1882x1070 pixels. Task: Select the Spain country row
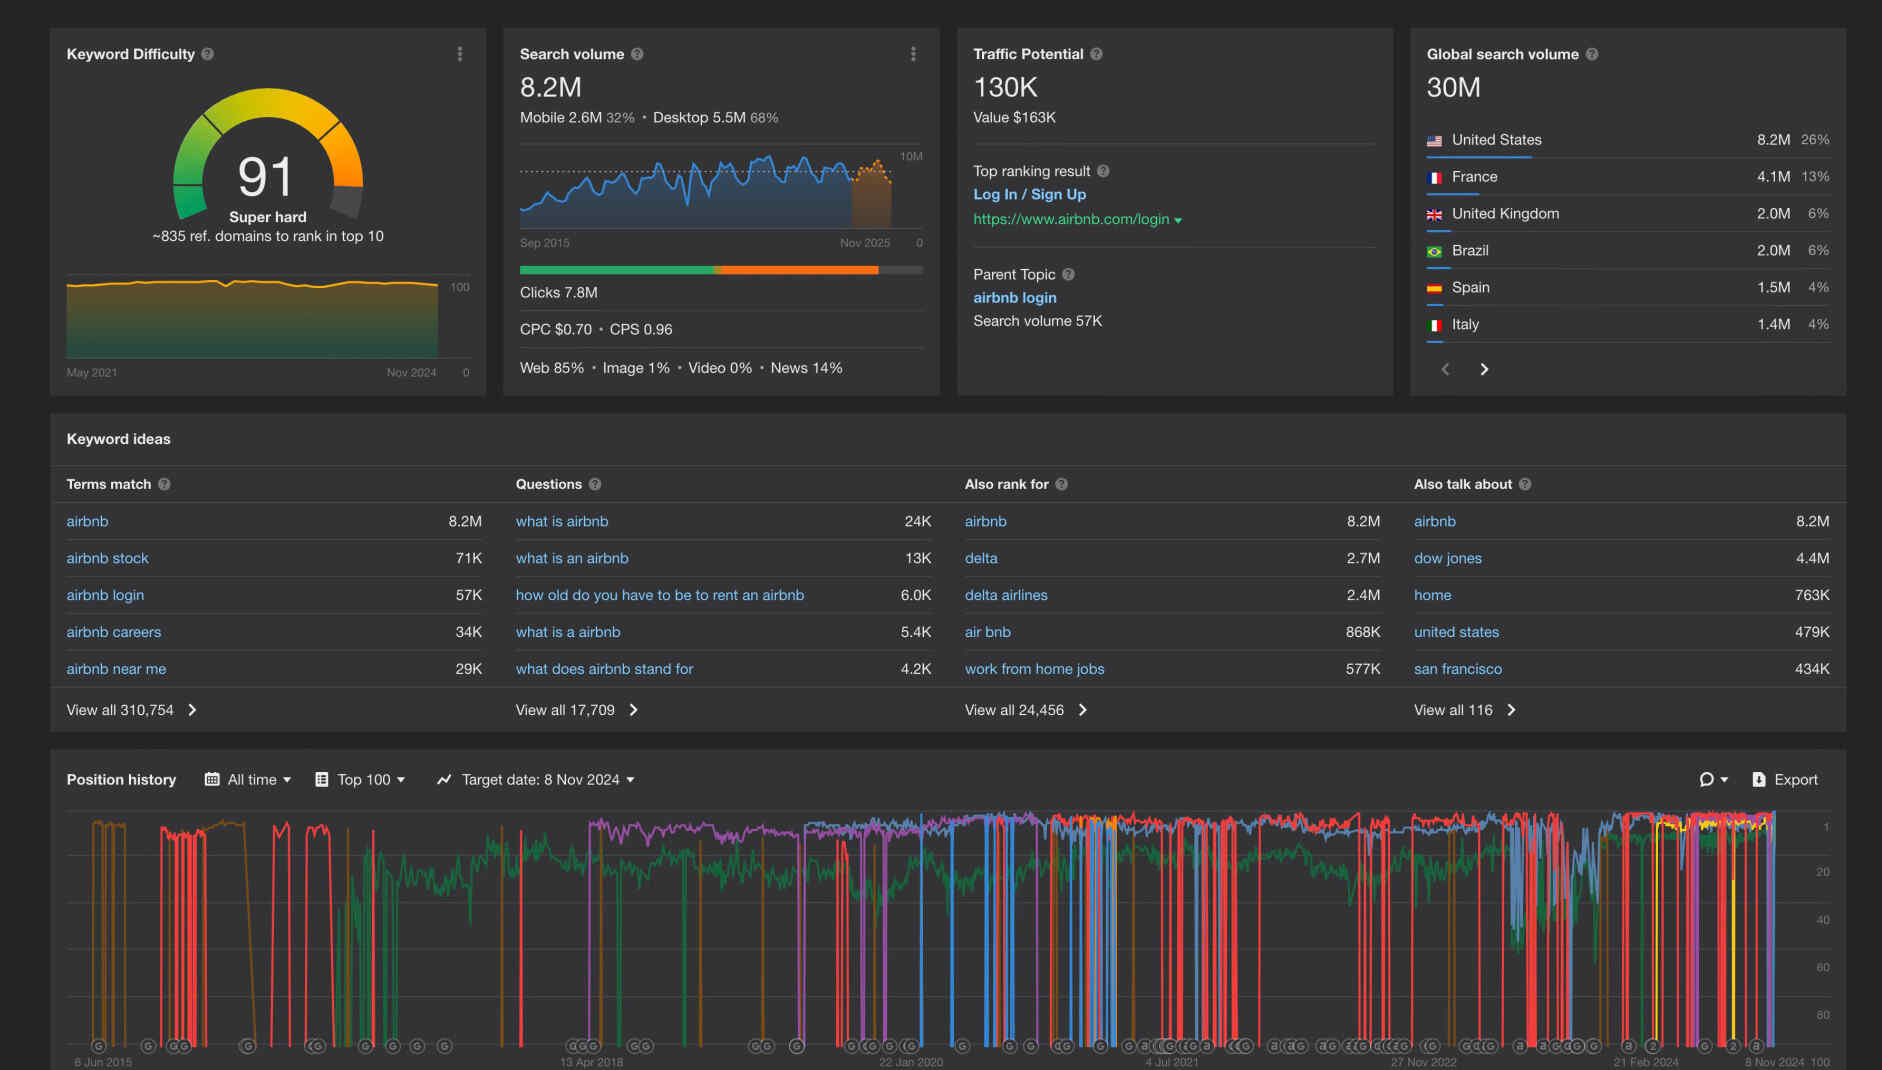point(1628,288)
